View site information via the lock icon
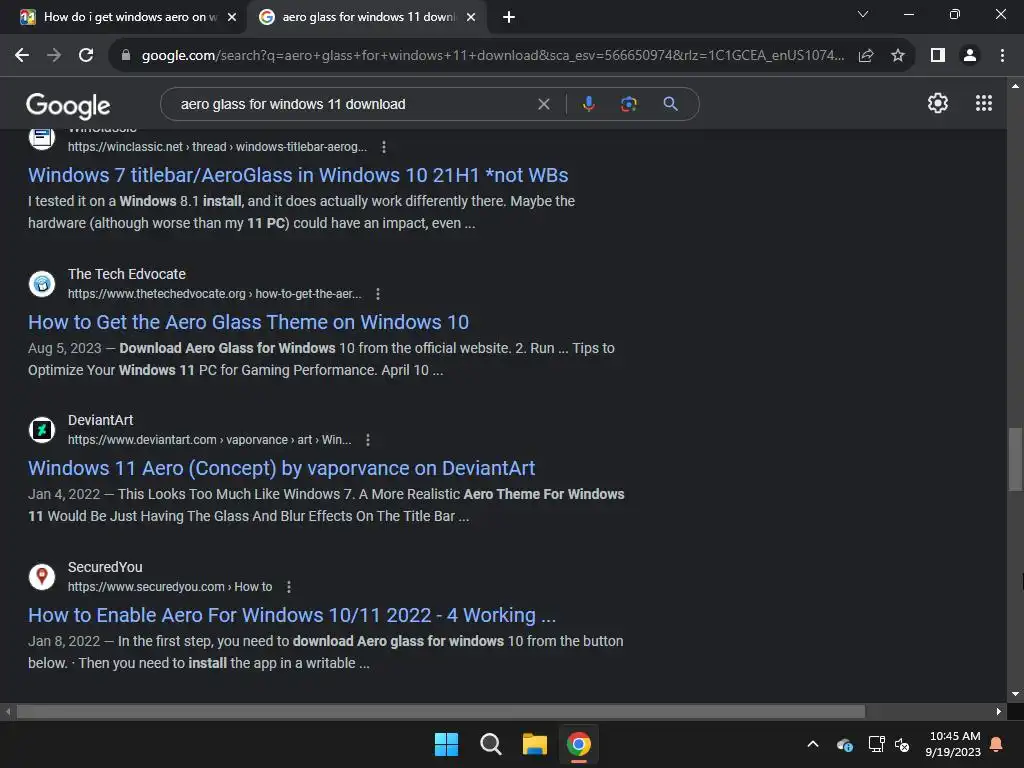 coord(126,56)
